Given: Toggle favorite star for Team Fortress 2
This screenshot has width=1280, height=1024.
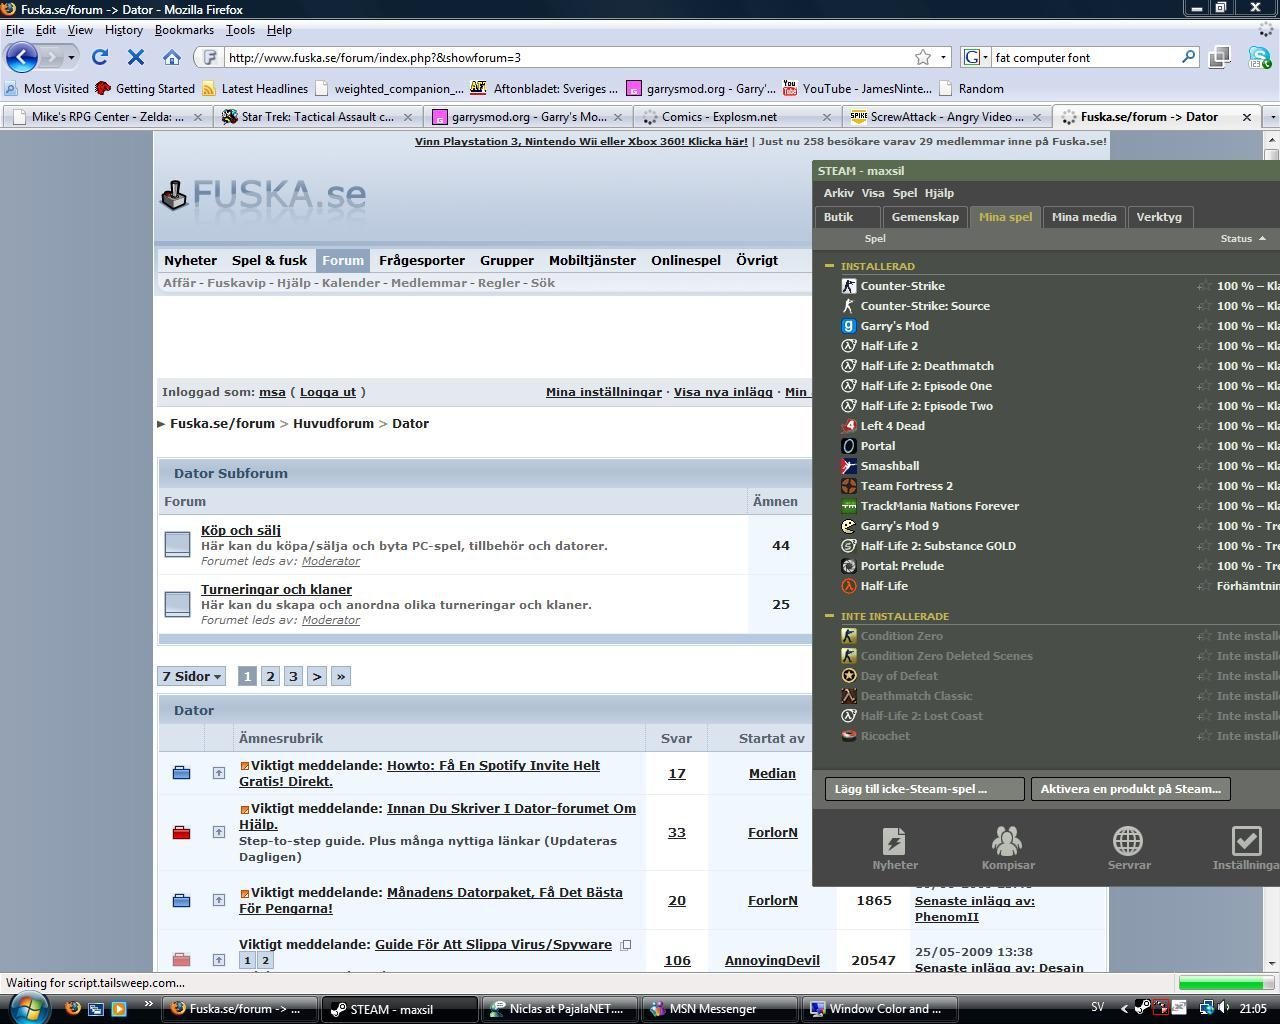Looking at the screenshot, I should point(1204,486).
